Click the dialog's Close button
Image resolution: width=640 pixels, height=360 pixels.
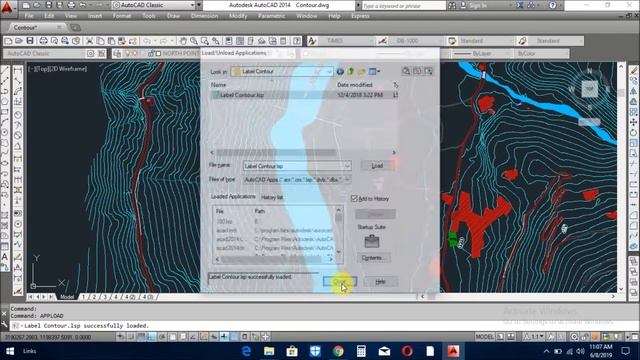point(340,282)
